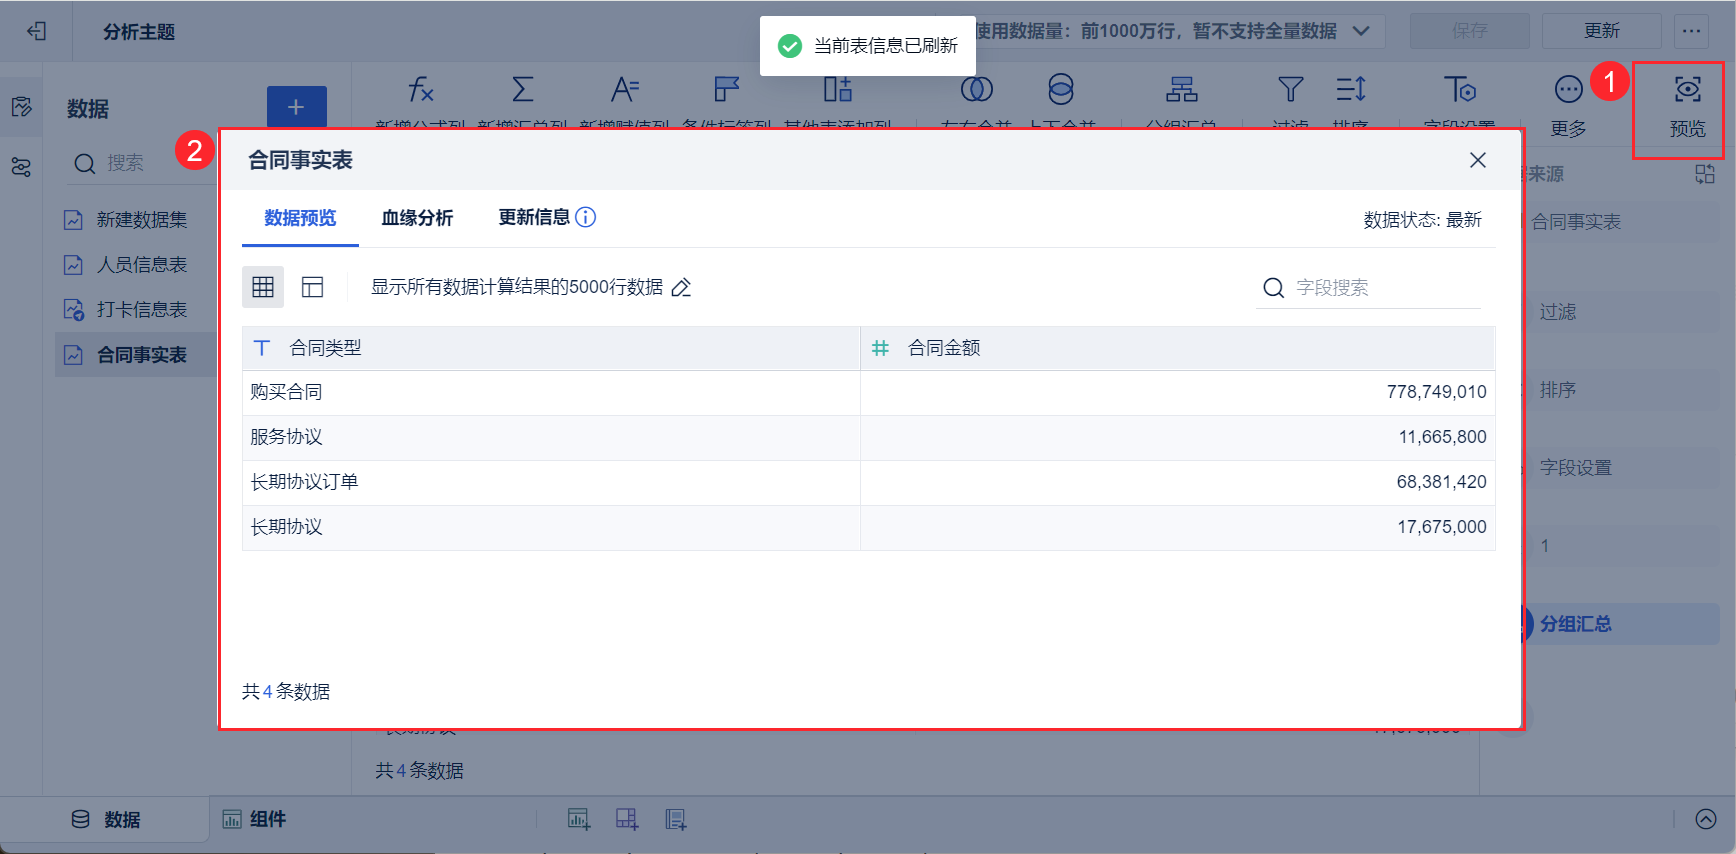Image resolution: width=1736 pixels, height=854 pixels.
Task: Click the 字段设置 step in right panel
Action: tap(1622, 468)
